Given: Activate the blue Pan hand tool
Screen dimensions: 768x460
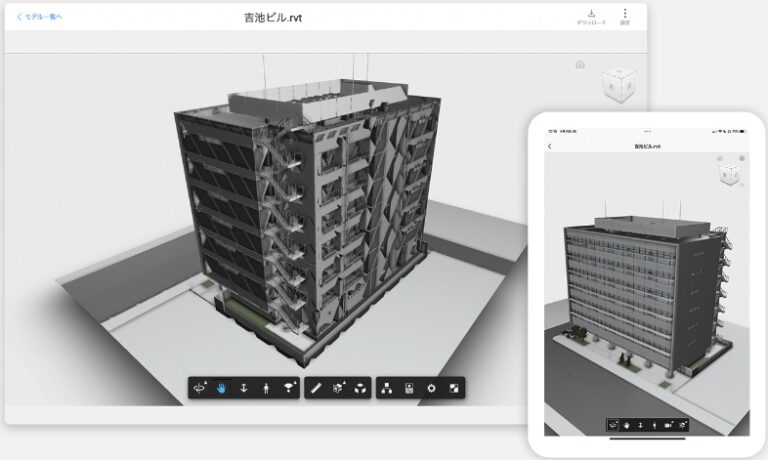Looking at the screenshot, I should coord(221,388).
